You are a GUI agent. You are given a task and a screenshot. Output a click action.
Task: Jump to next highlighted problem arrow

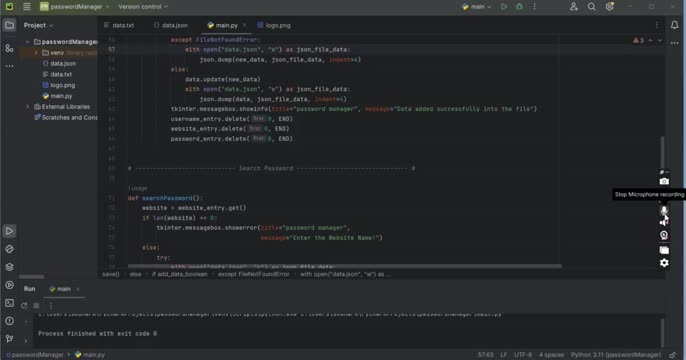point(660,40)
